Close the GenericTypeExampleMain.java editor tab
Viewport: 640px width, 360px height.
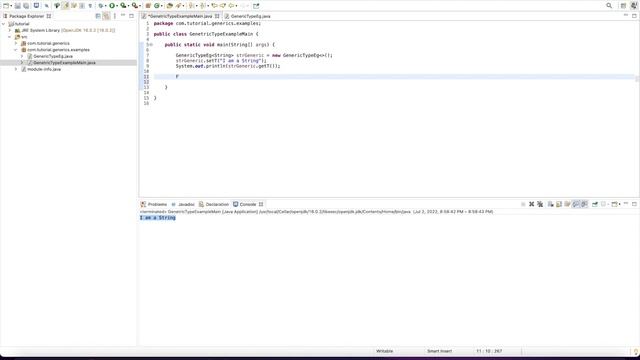coord(217,16)
